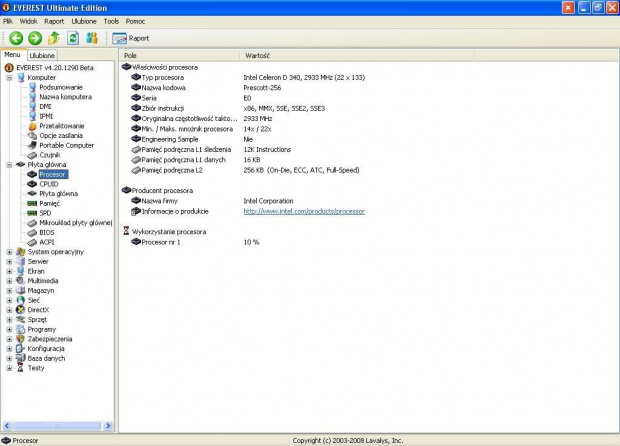This screenshot has width=620, height=446.
Task: Click the Baza danych icon
Action: tap(21, 358)
